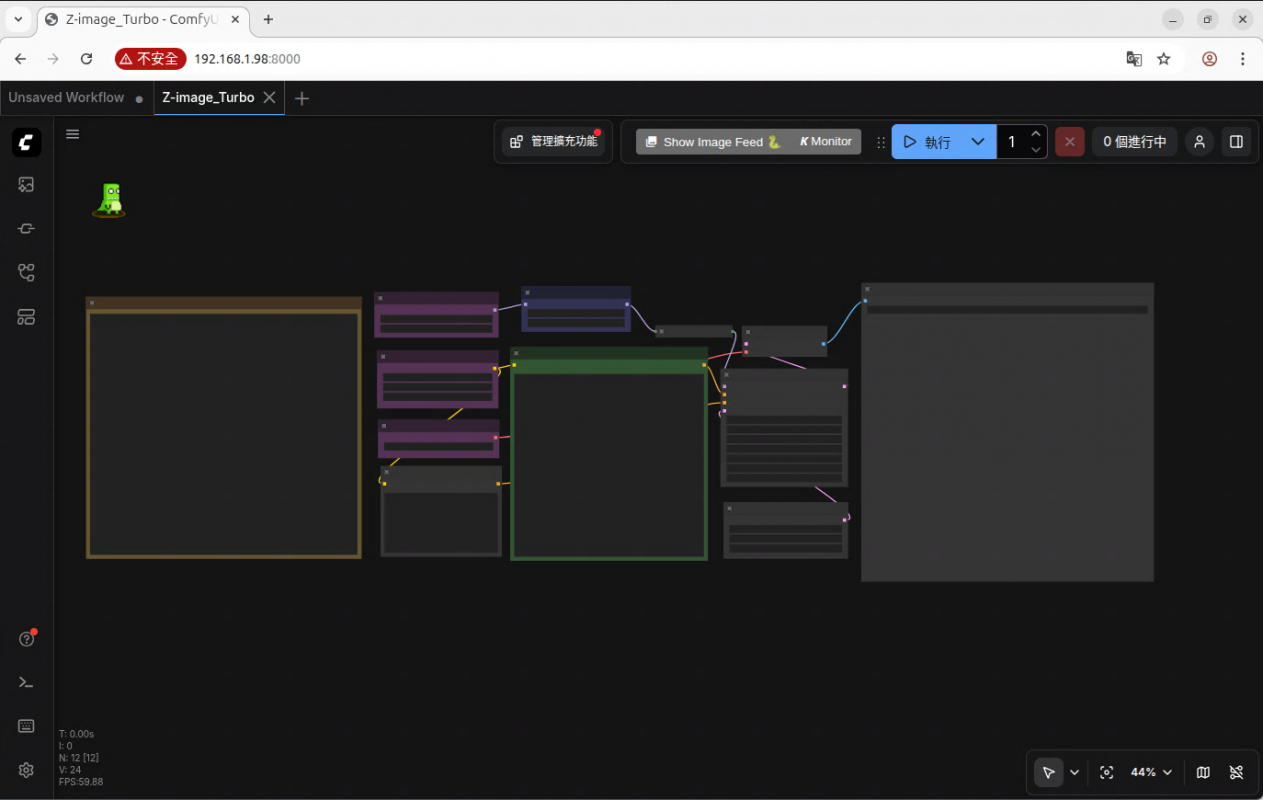Click the Show Image Feed button

point(712,142)
